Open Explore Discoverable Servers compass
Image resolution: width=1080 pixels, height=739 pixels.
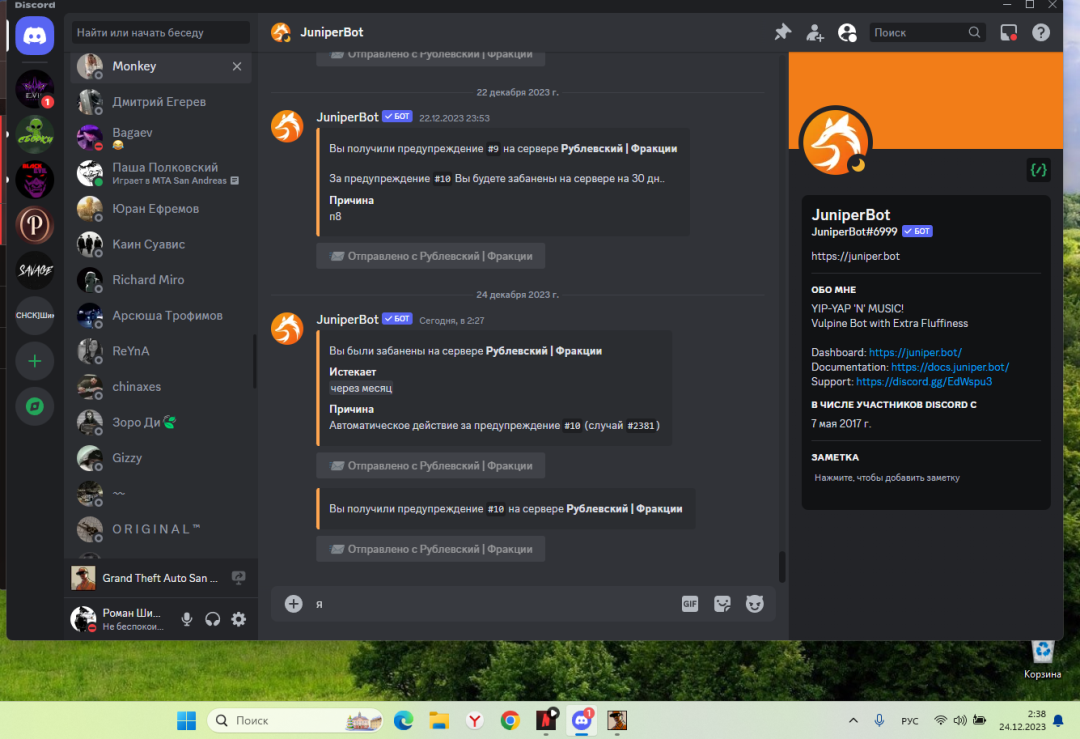35,406
